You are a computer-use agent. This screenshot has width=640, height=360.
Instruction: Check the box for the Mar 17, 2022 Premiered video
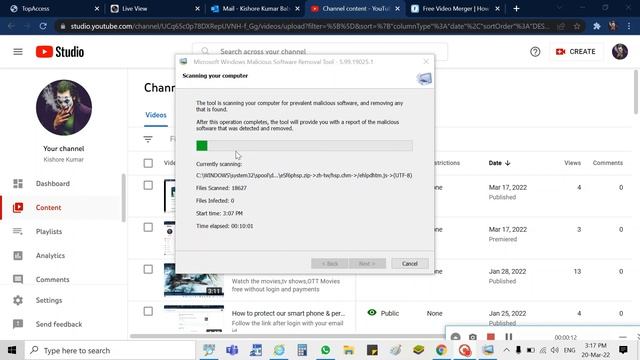coord(148,227)
